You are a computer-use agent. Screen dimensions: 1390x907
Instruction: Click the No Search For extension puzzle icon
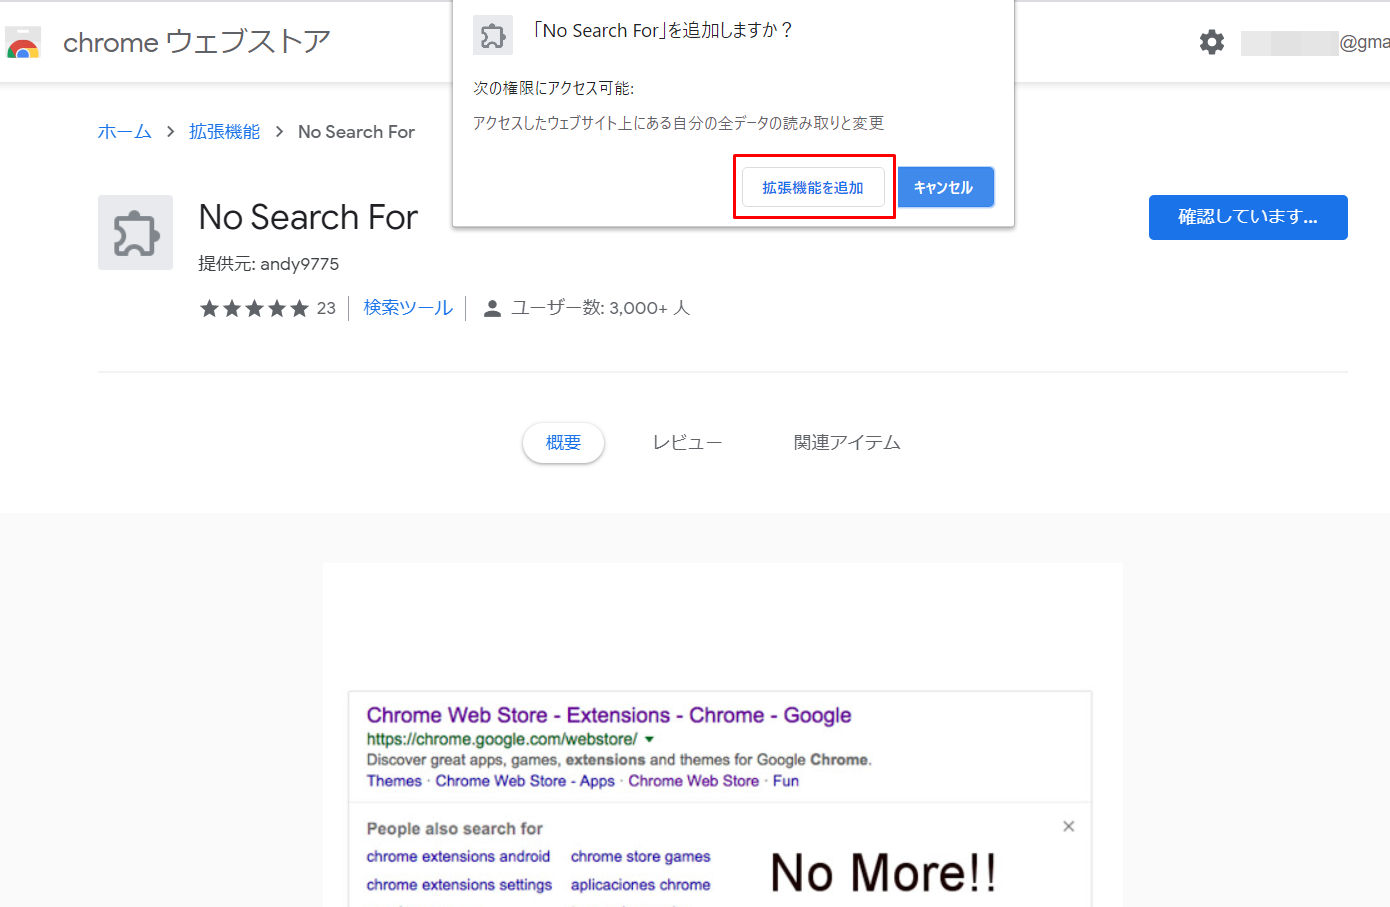135,232
